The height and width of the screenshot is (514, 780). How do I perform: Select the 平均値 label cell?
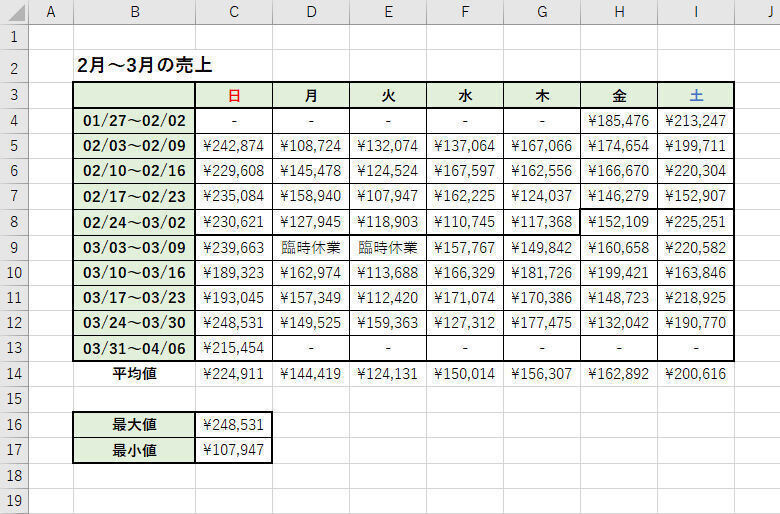click(134, 373)
